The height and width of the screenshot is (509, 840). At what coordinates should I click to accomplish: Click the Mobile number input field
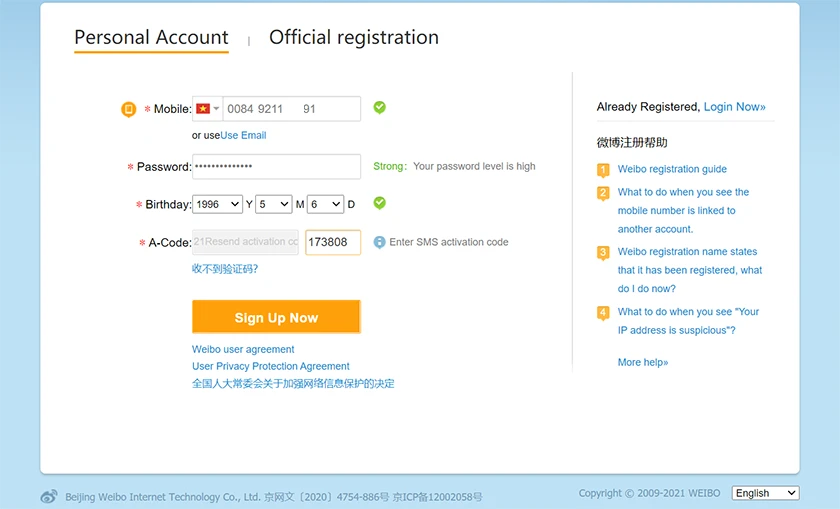coord(291,109)
